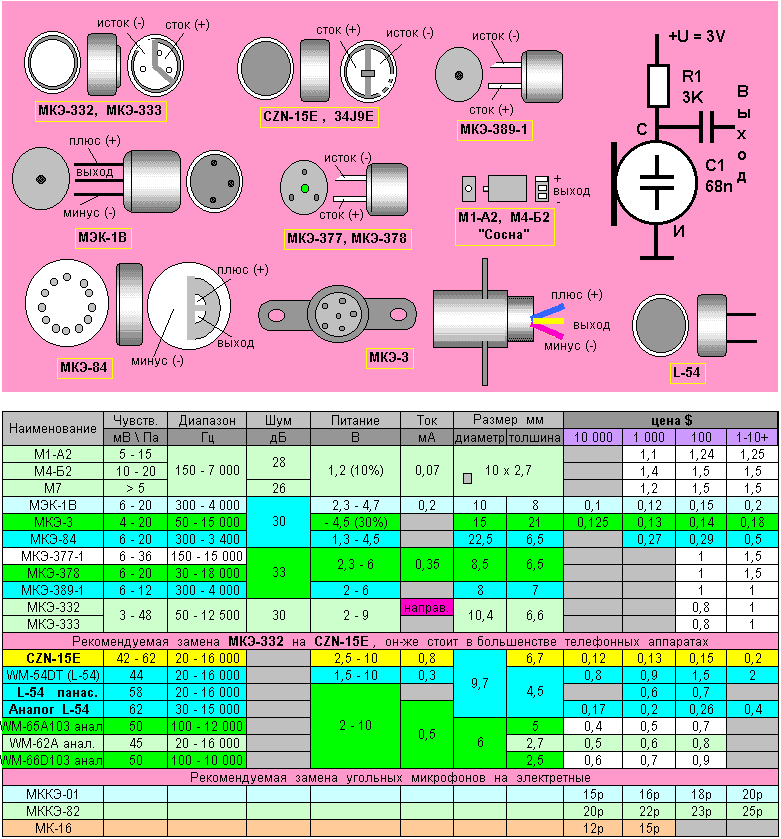The image size is (781, 839).
Task: Click the МКЭ-3 microphone drawing with mounting flange
Action: (x=338, y=315)
